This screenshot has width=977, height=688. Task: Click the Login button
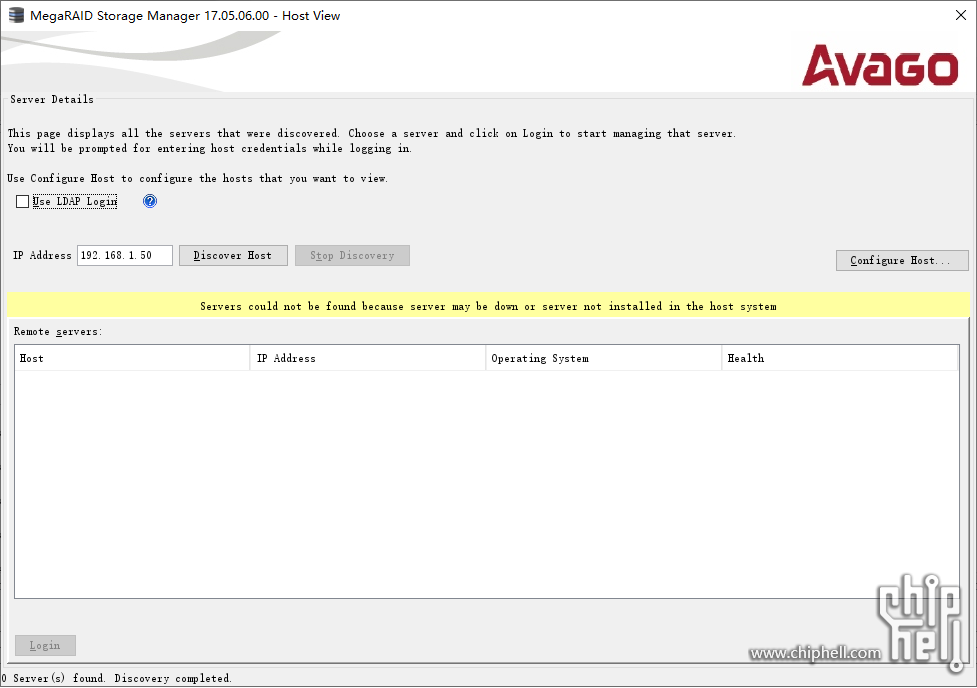tap(45, 646)
